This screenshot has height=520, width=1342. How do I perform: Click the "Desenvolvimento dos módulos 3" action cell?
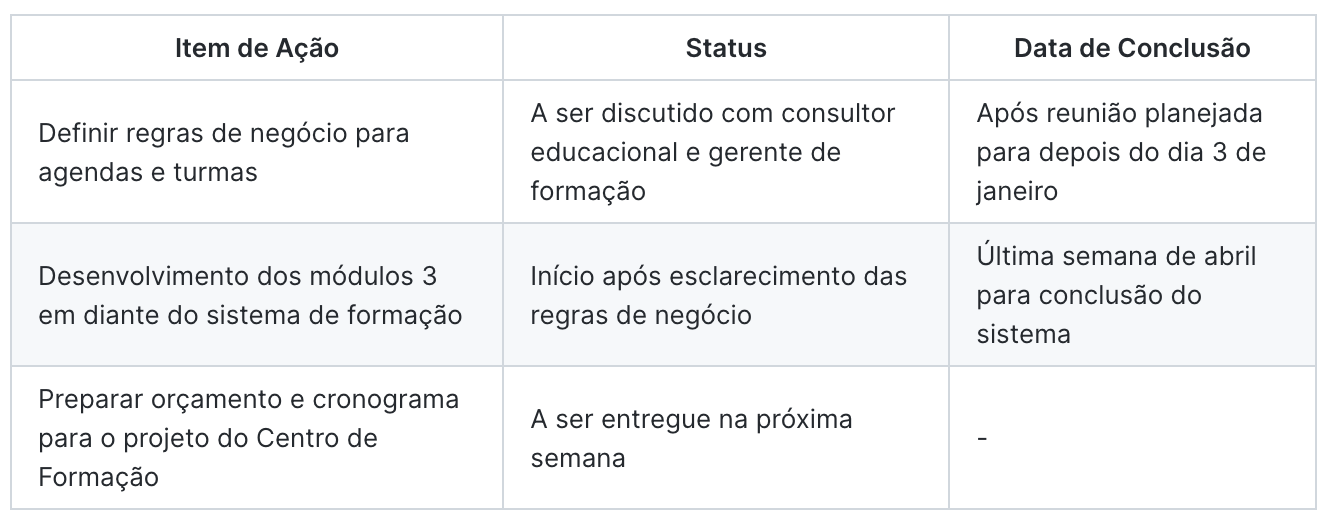pyautogui.click(x=237, y=275)
